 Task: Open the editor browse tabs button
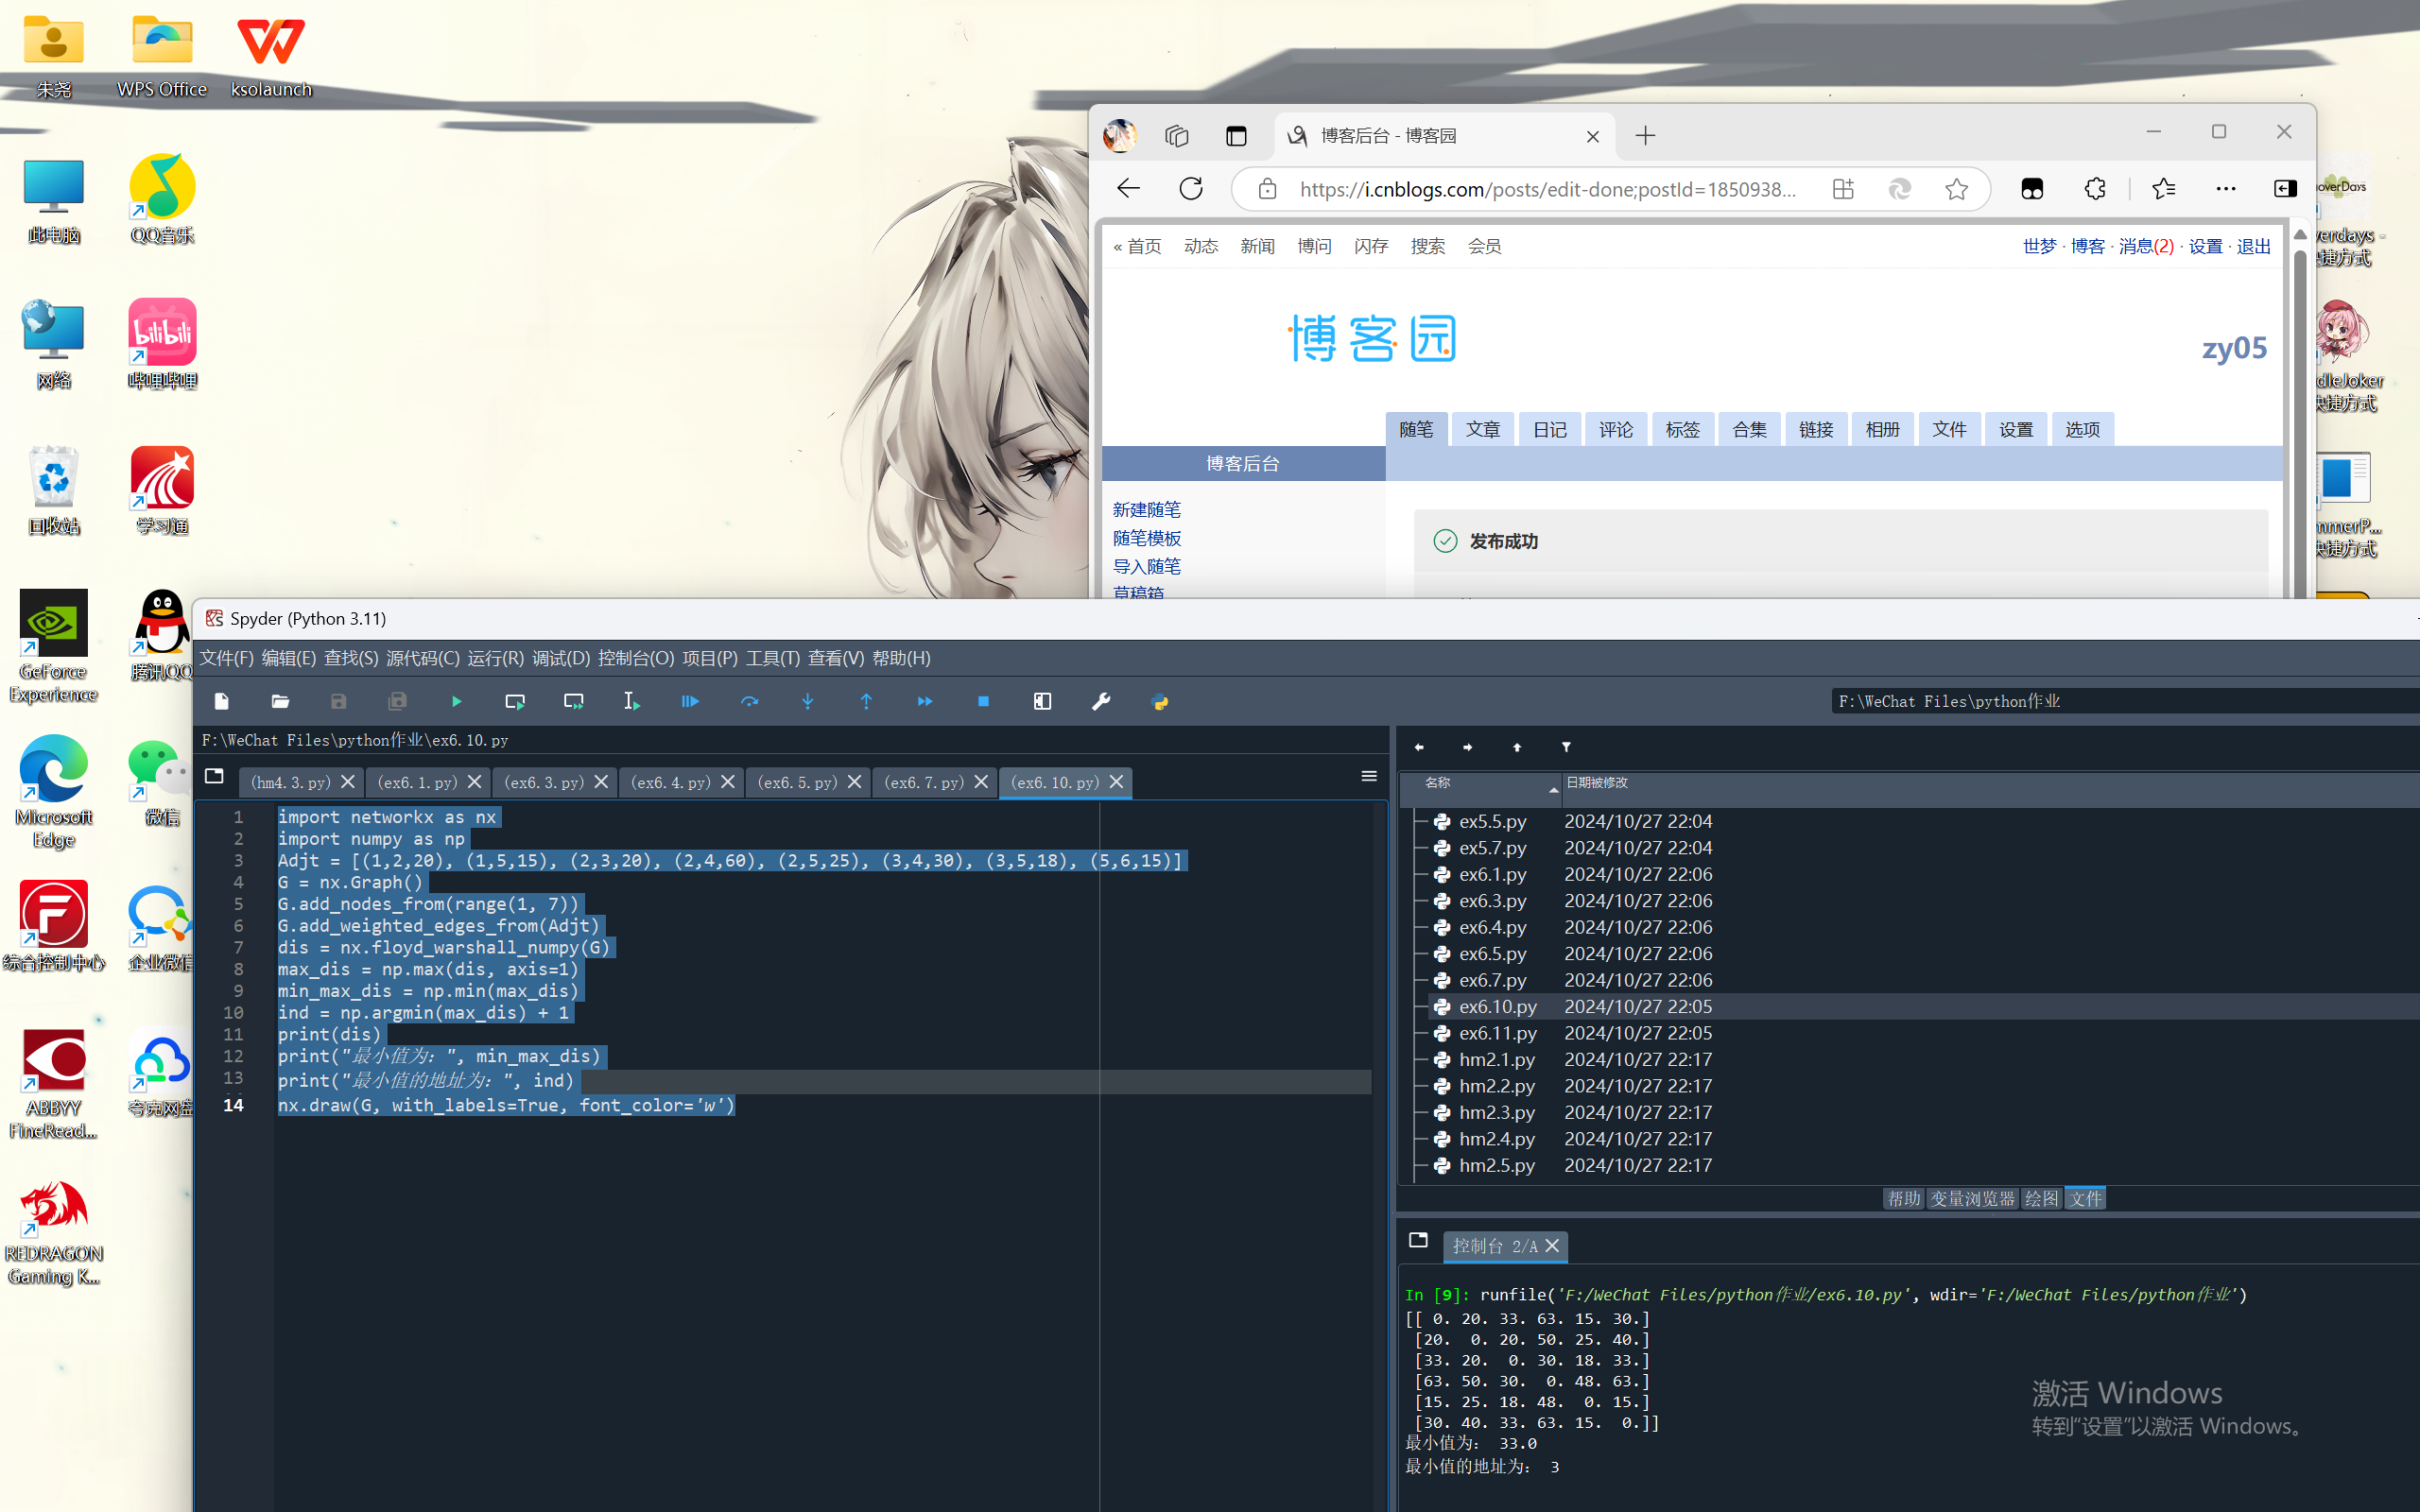tap(214, 776)
